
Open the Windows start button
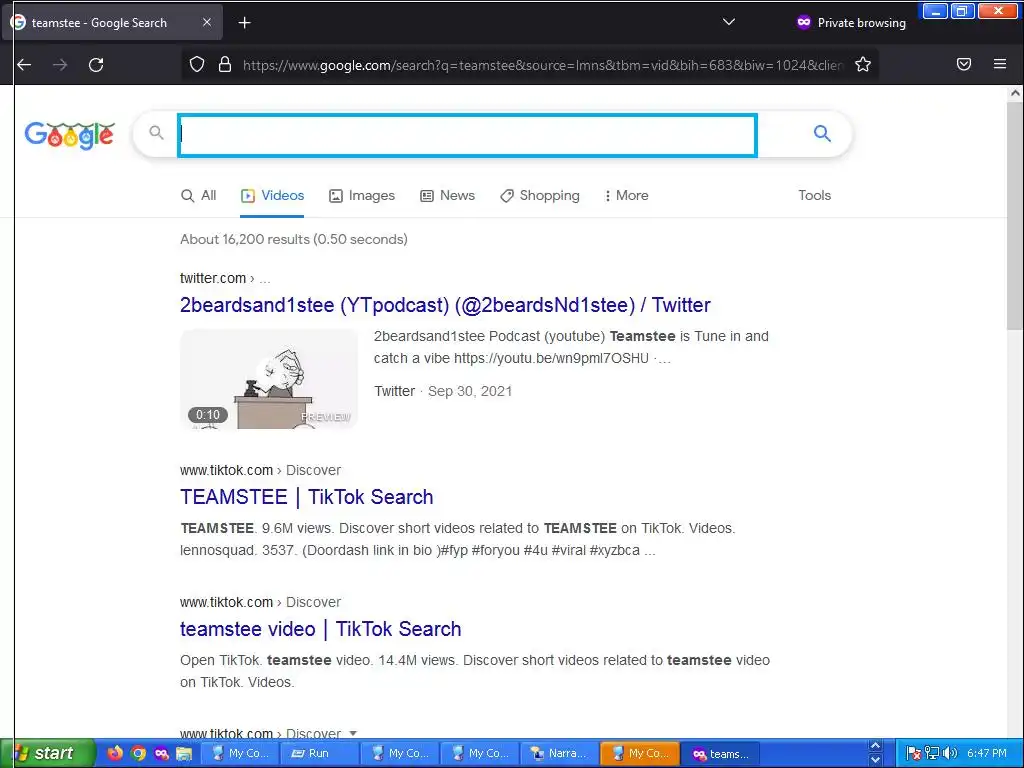pos(46,753)
